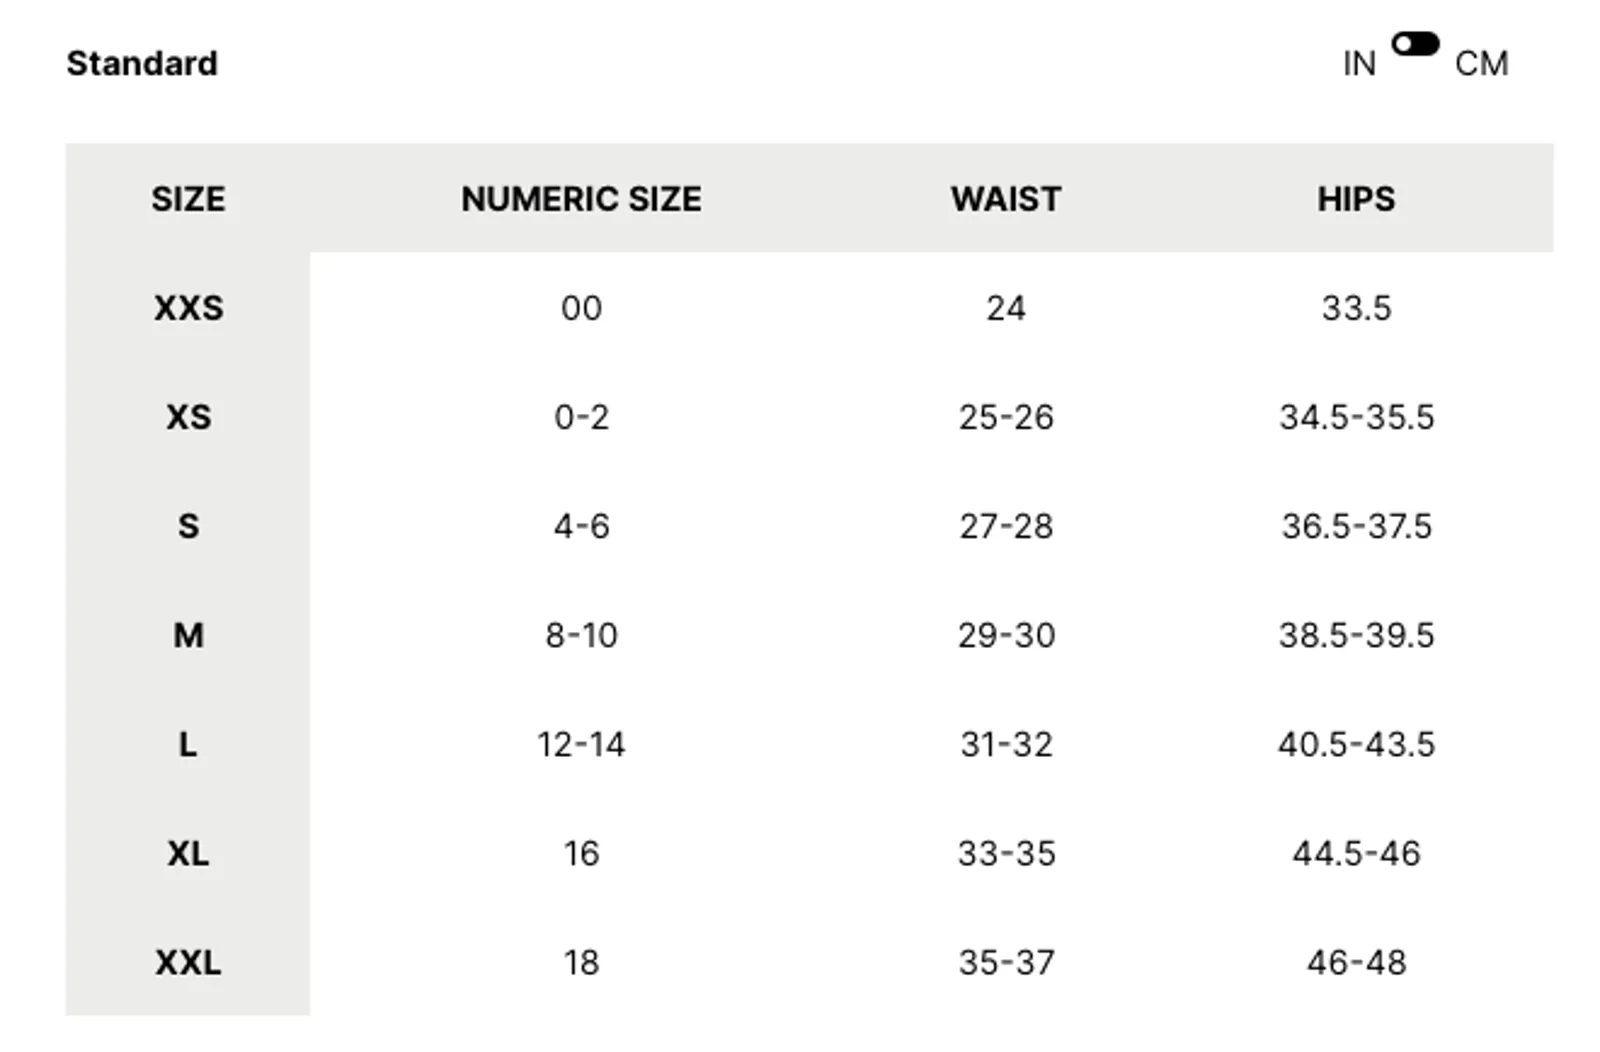Click the WAIST column header
The height and width of the screenshot is (1052, 1600).
click(x=1006, y=199)
